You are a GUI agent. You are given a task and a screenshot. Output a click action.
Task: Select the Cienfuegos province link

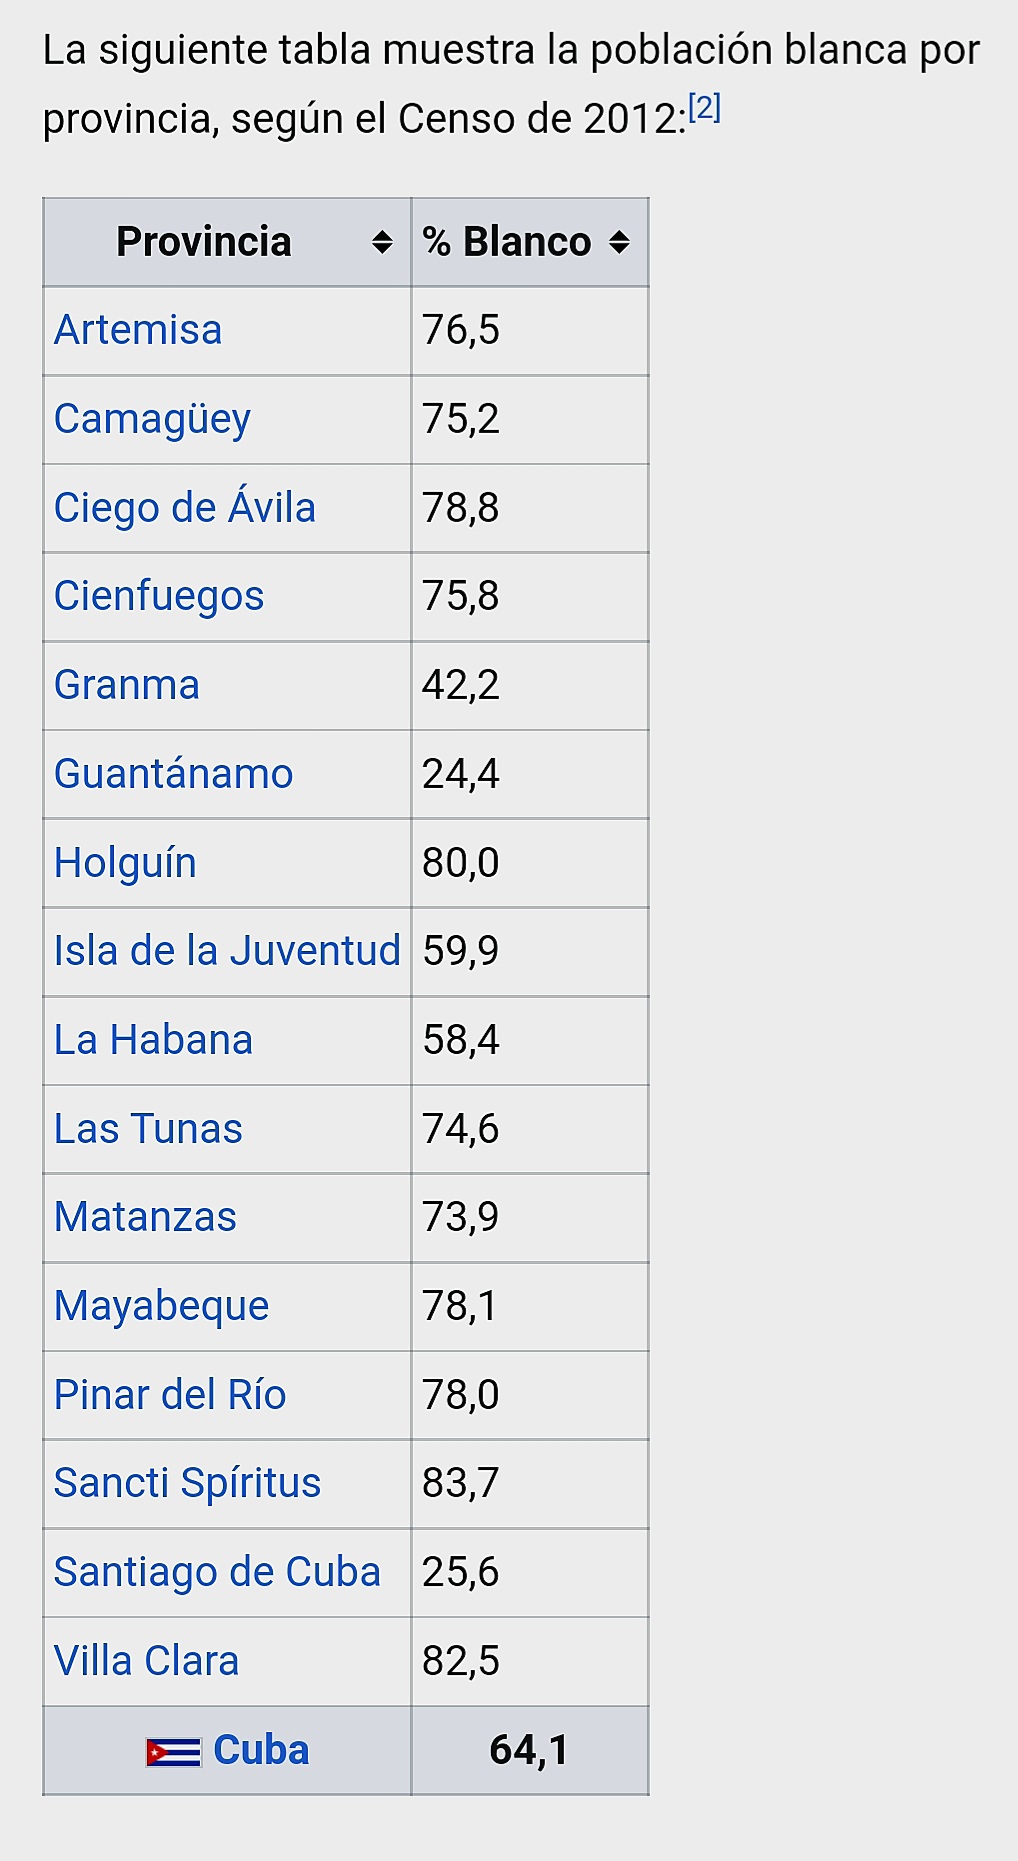(159, 596)
